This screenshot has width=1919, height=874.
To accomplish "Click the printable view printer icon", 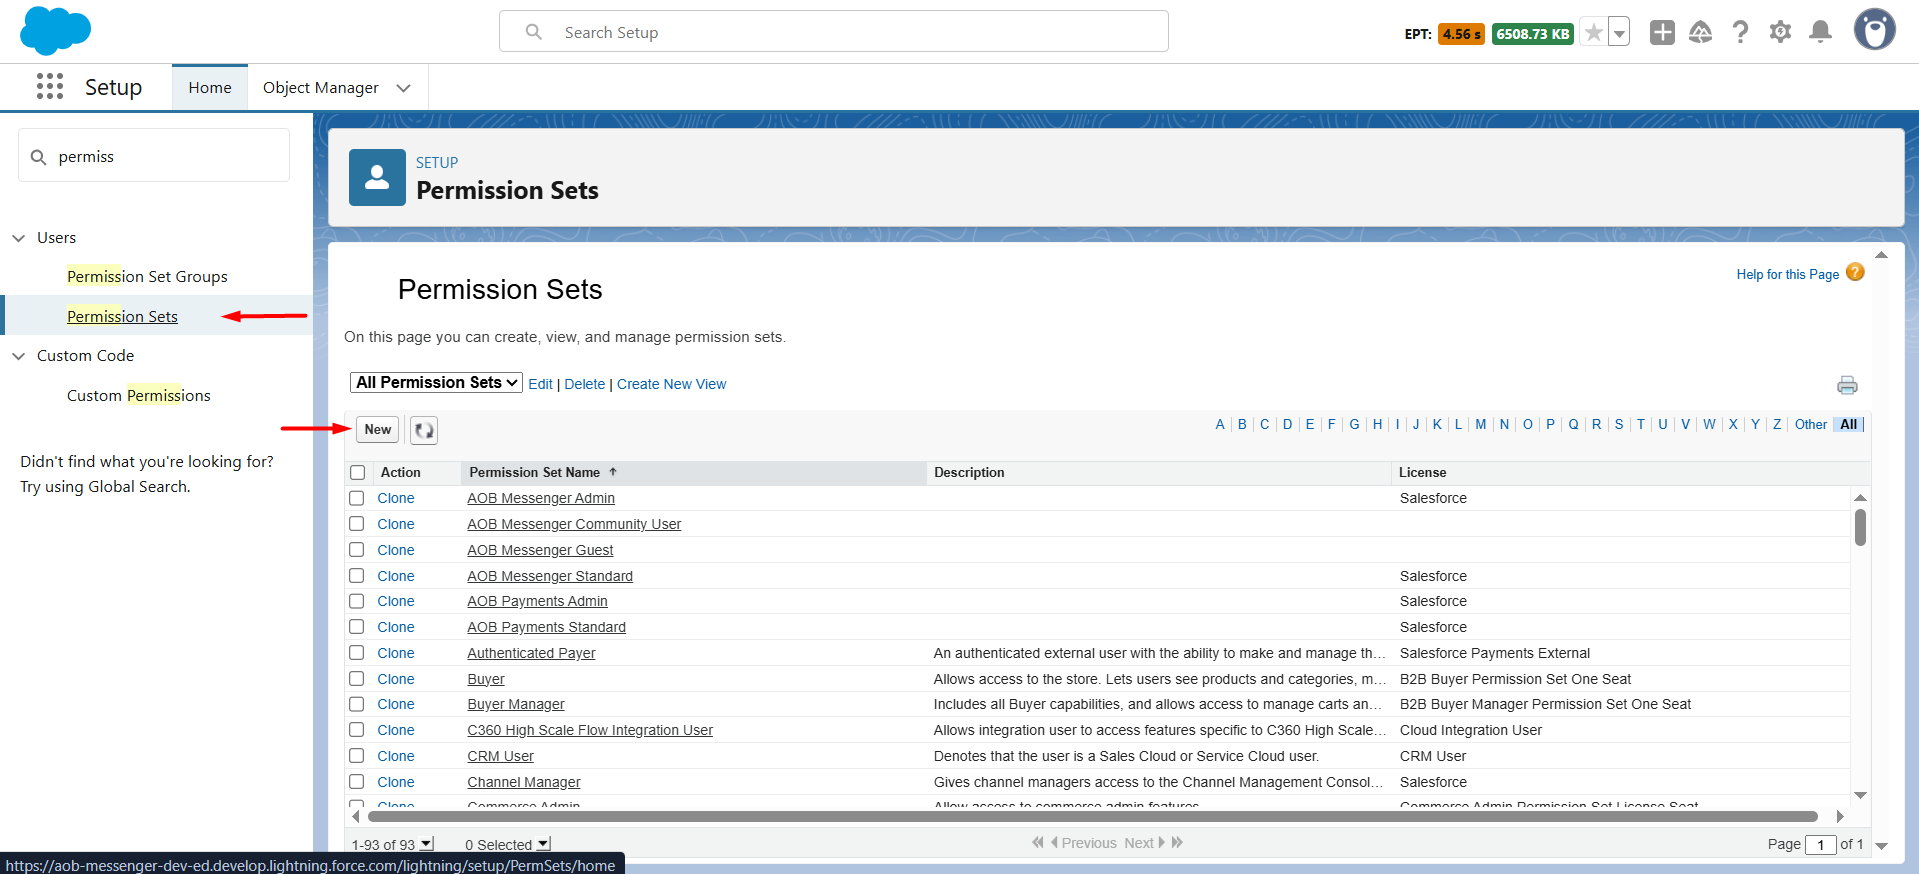I will [x=1847, y=385].
